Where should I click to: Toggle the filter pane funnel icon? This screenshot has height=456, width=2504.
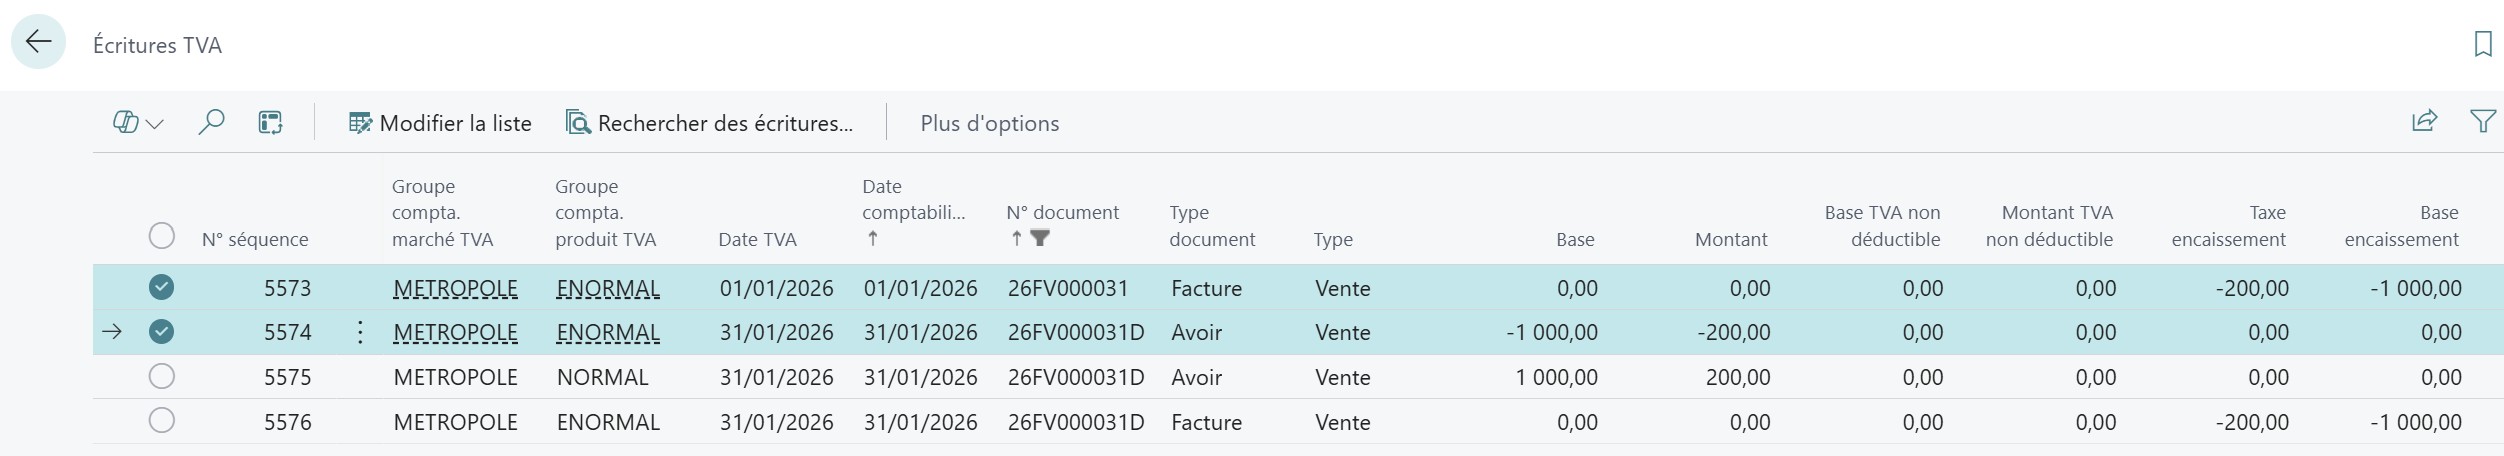[2482, 122]
